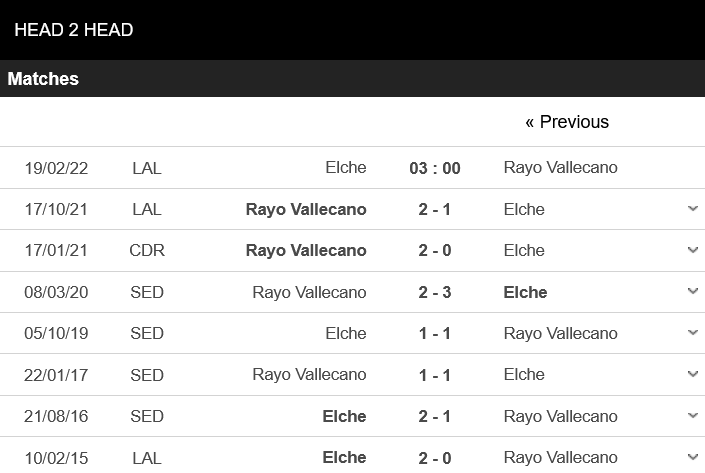Image resolution: width=705 pixels, height=473 pixels.
Task: Click bold Elche winner in 08/03/20 row
Action: pos(525,292)
